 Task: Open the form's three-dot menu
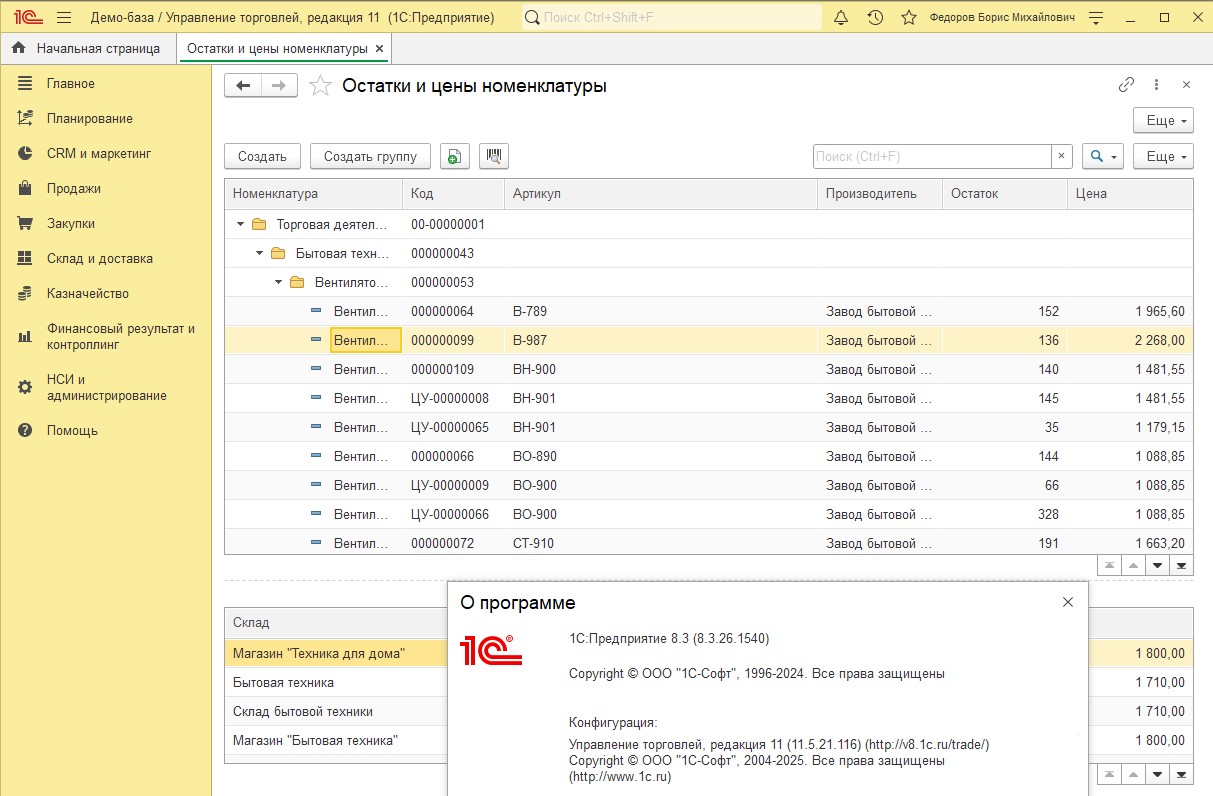pyautogui.click(x=1156, y=85)
